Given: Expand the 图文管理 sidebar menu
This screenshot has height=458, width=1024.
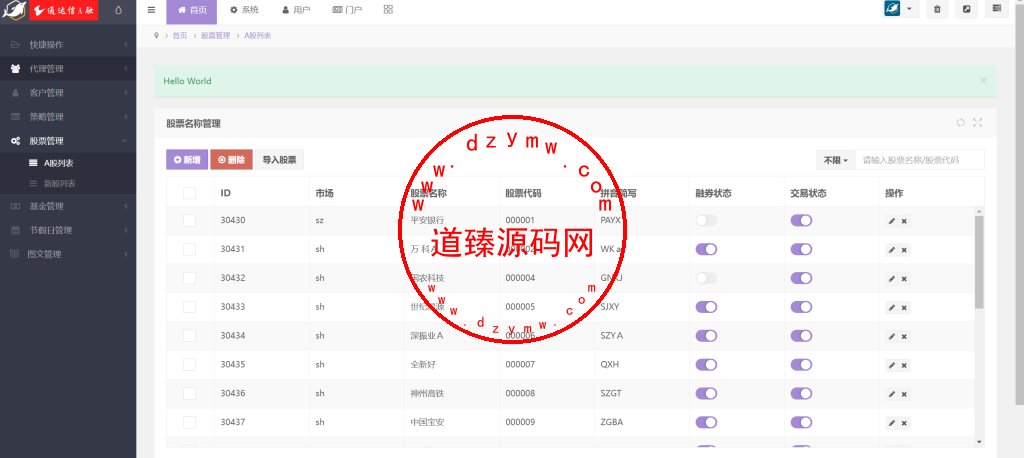Looking at the screenshot, I should click(68, 254).
